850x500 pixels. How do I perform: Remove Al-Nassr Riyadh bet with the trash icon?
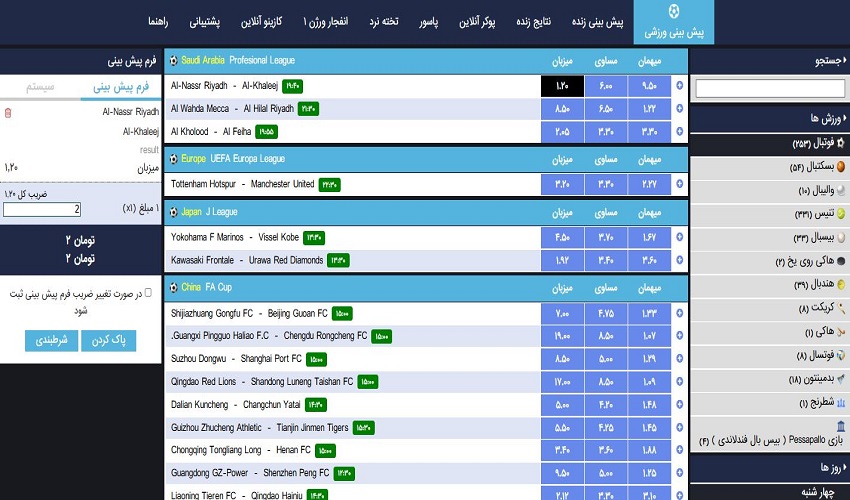[x=8, y=113]
